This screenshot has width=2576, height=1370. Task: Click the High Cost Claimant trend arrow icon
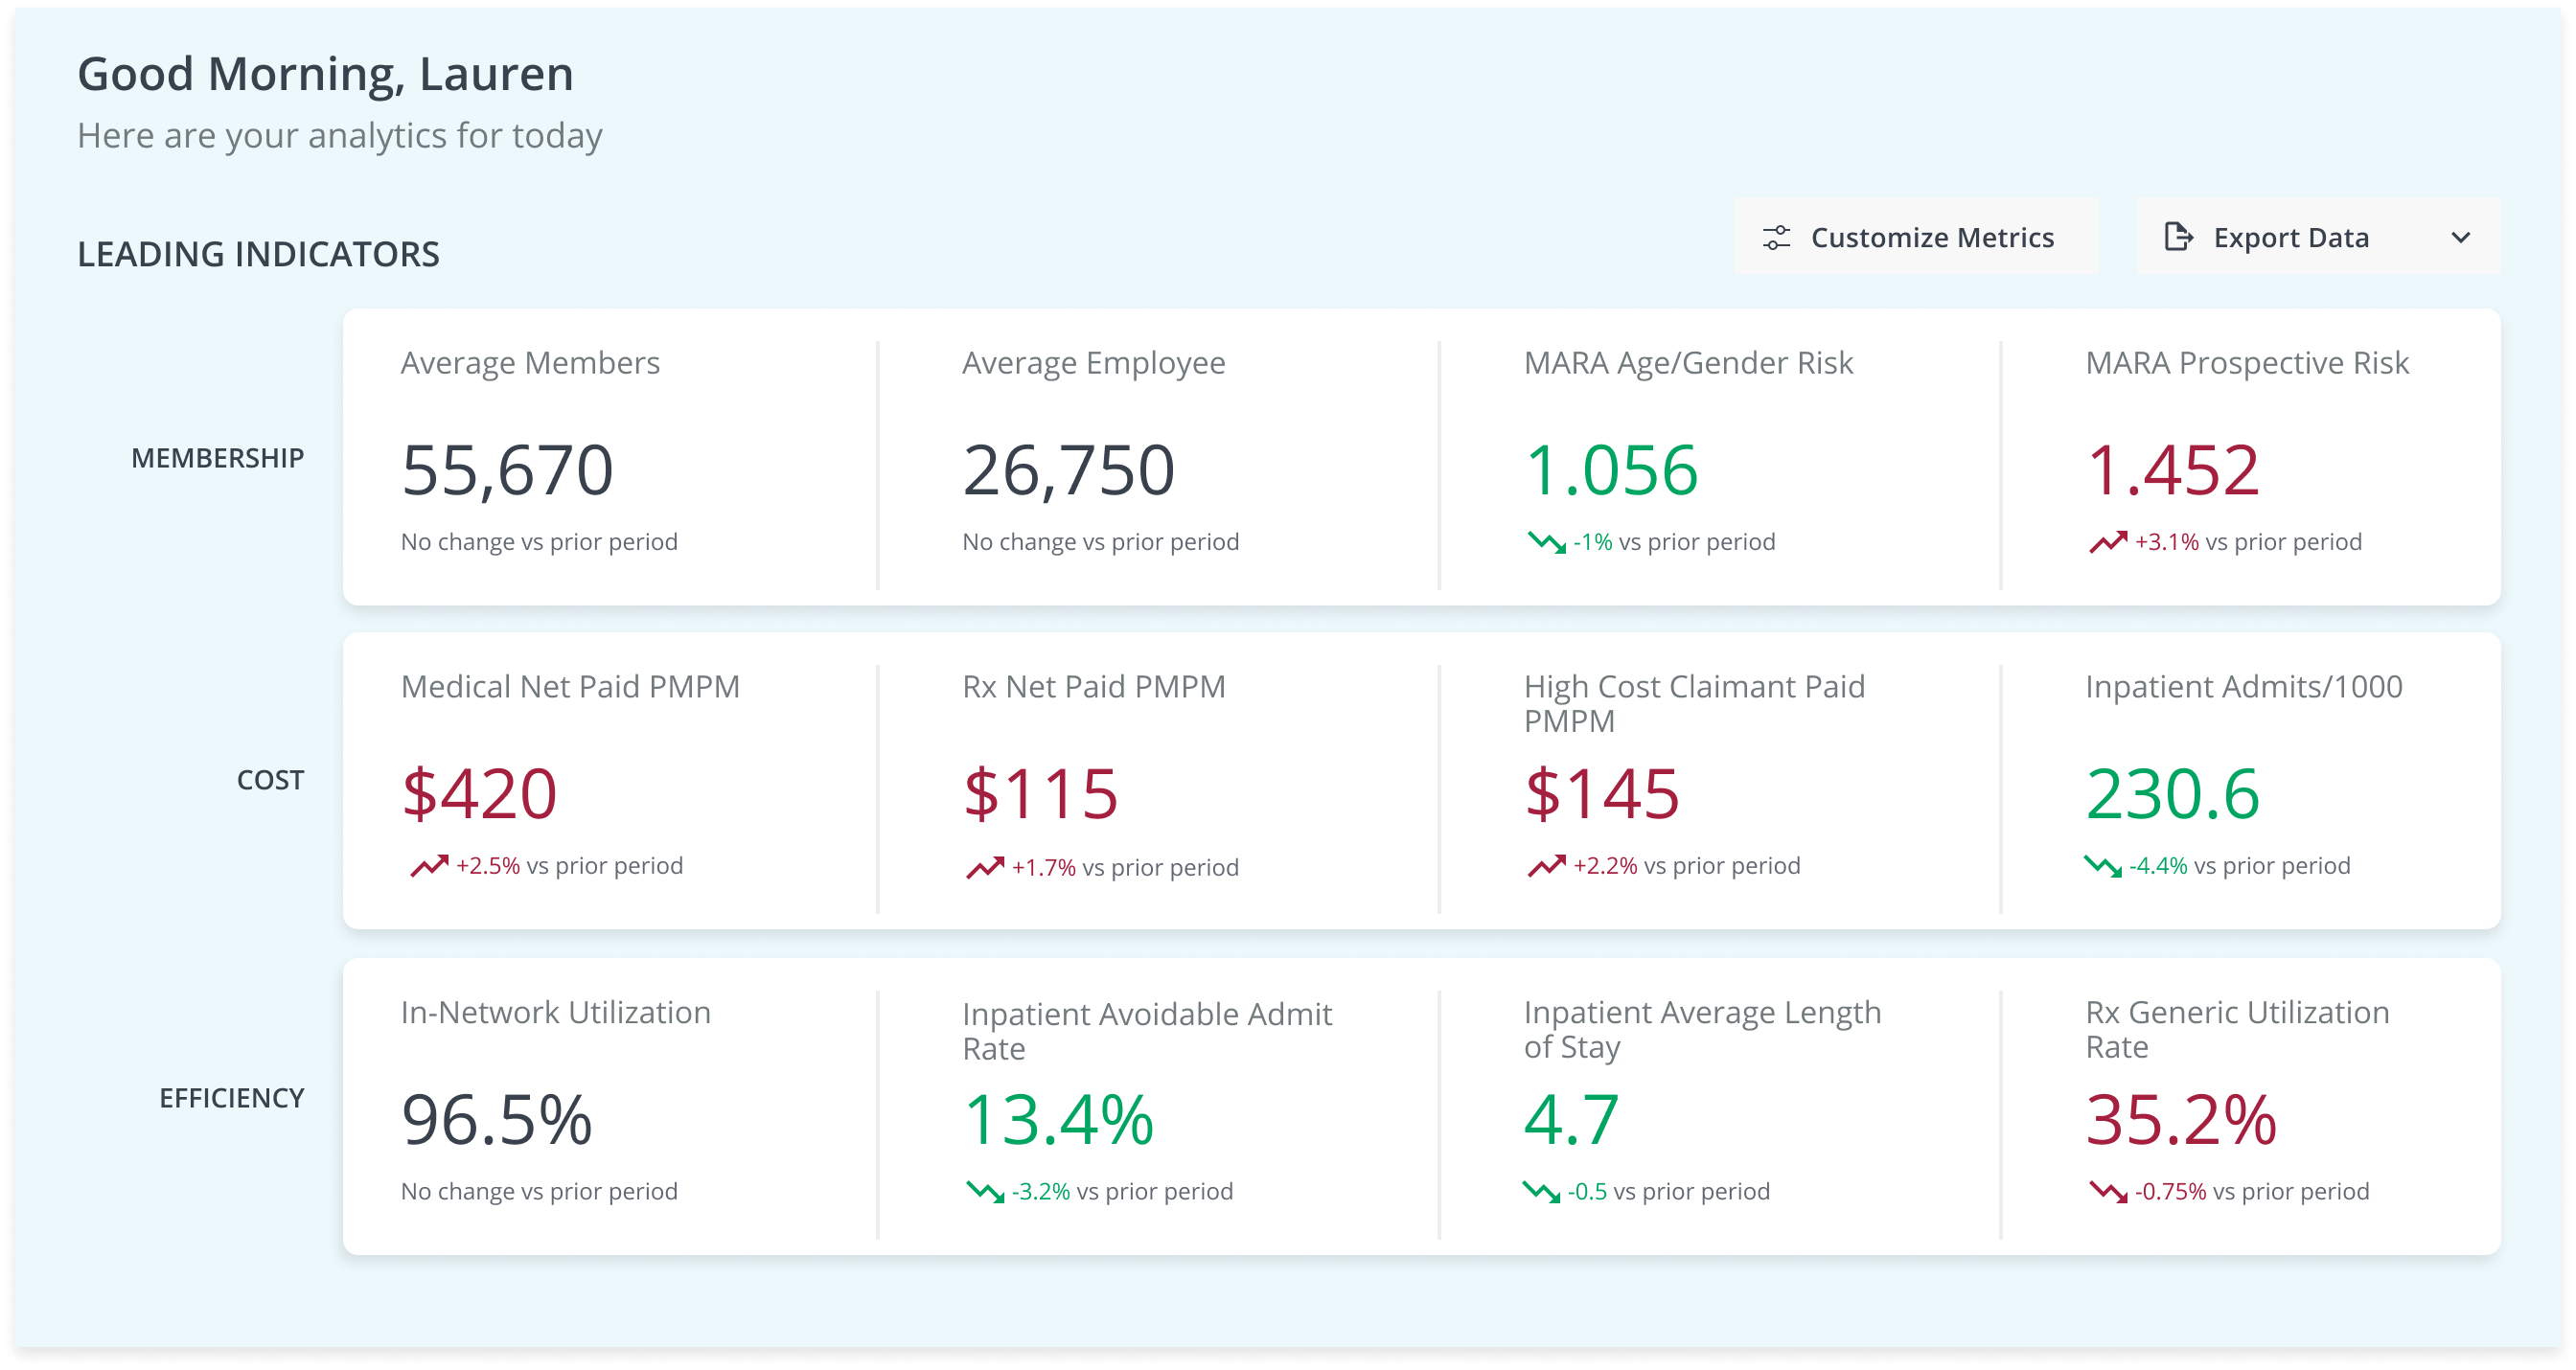[1546, 866]
